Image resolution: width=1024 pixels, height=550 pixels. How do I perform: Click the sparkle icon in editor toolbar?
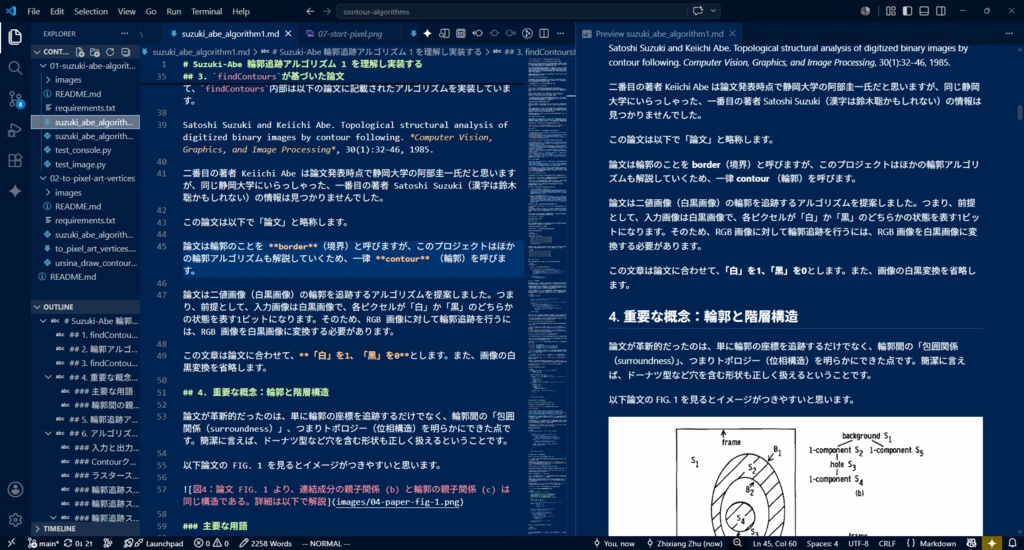pyautogui.click(x=427, y=33)
